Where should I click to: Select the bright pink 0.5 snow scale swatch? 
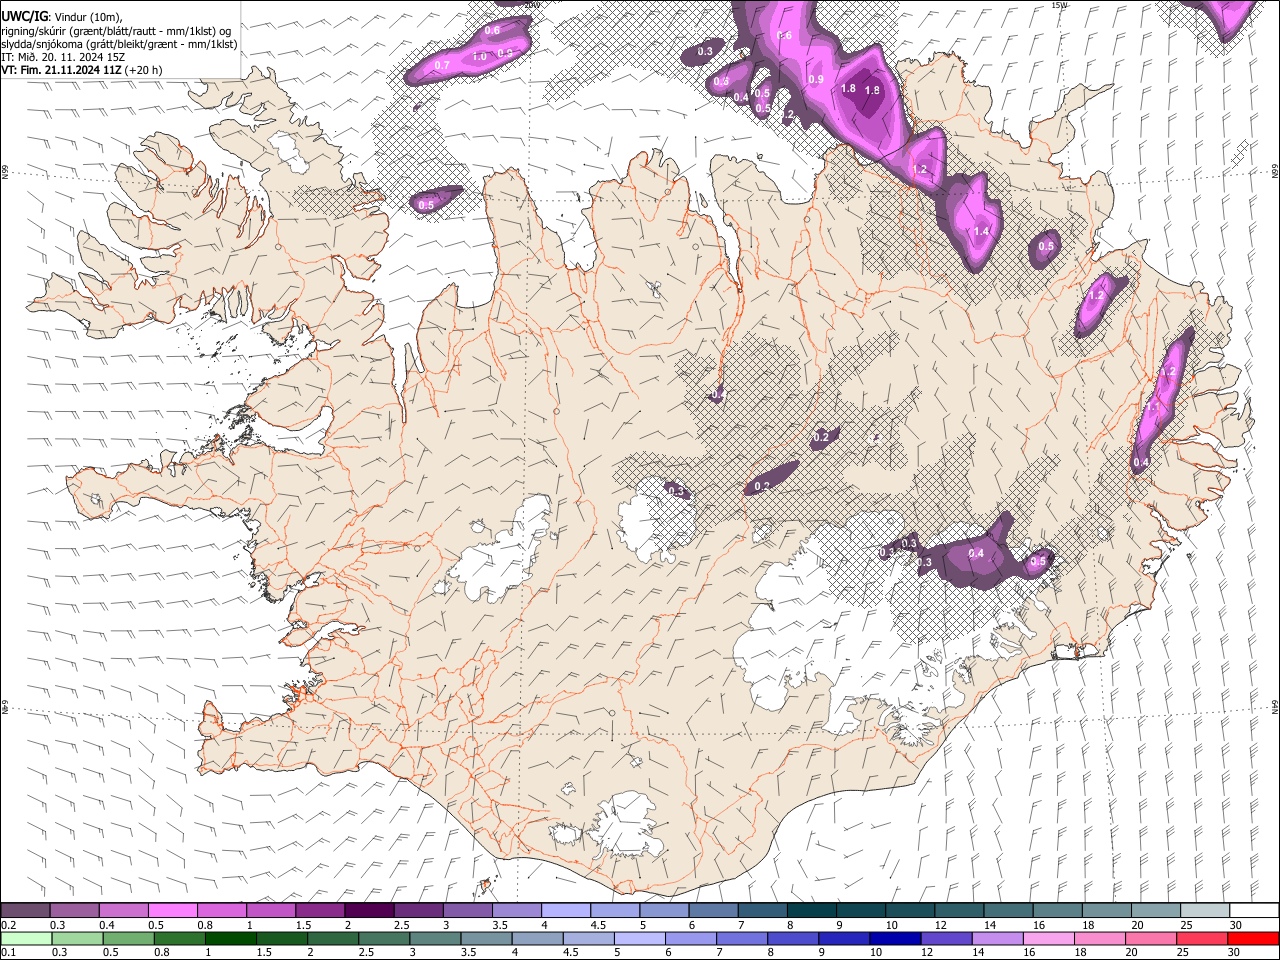click(173, 911)
